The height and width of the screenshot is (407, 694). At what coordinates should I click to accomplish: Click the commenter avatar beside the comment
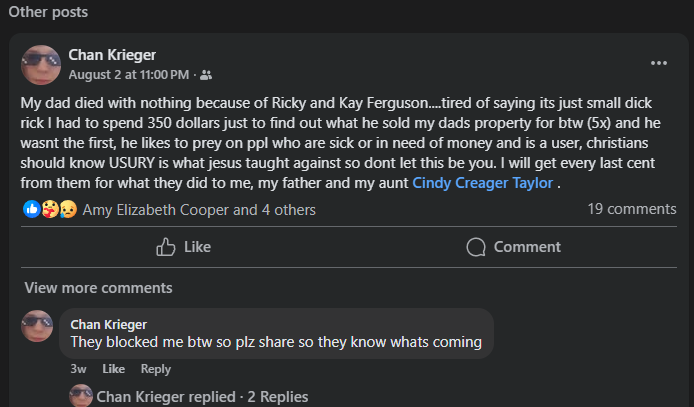(x=38, y=325)
